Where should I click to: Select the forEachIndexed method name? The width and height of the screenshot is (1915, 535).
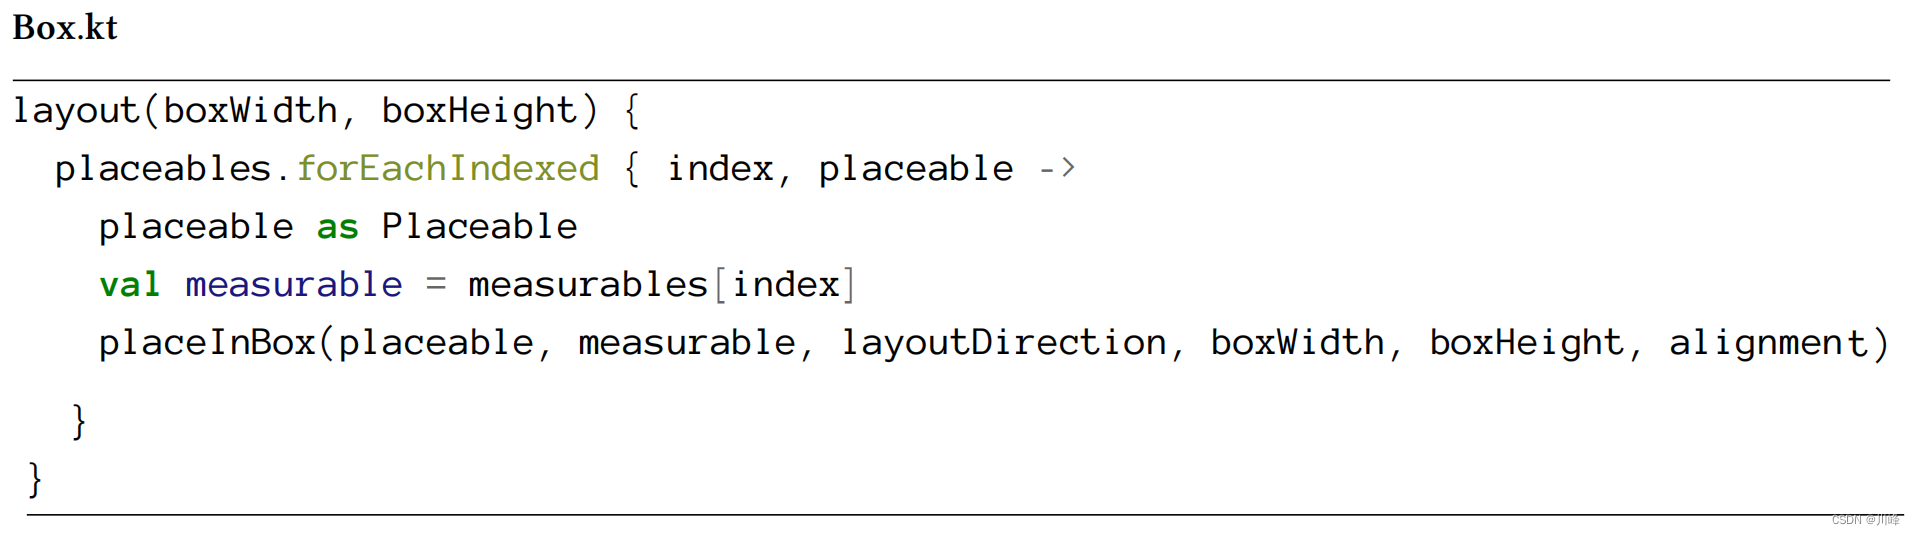[x=448, y=168]
